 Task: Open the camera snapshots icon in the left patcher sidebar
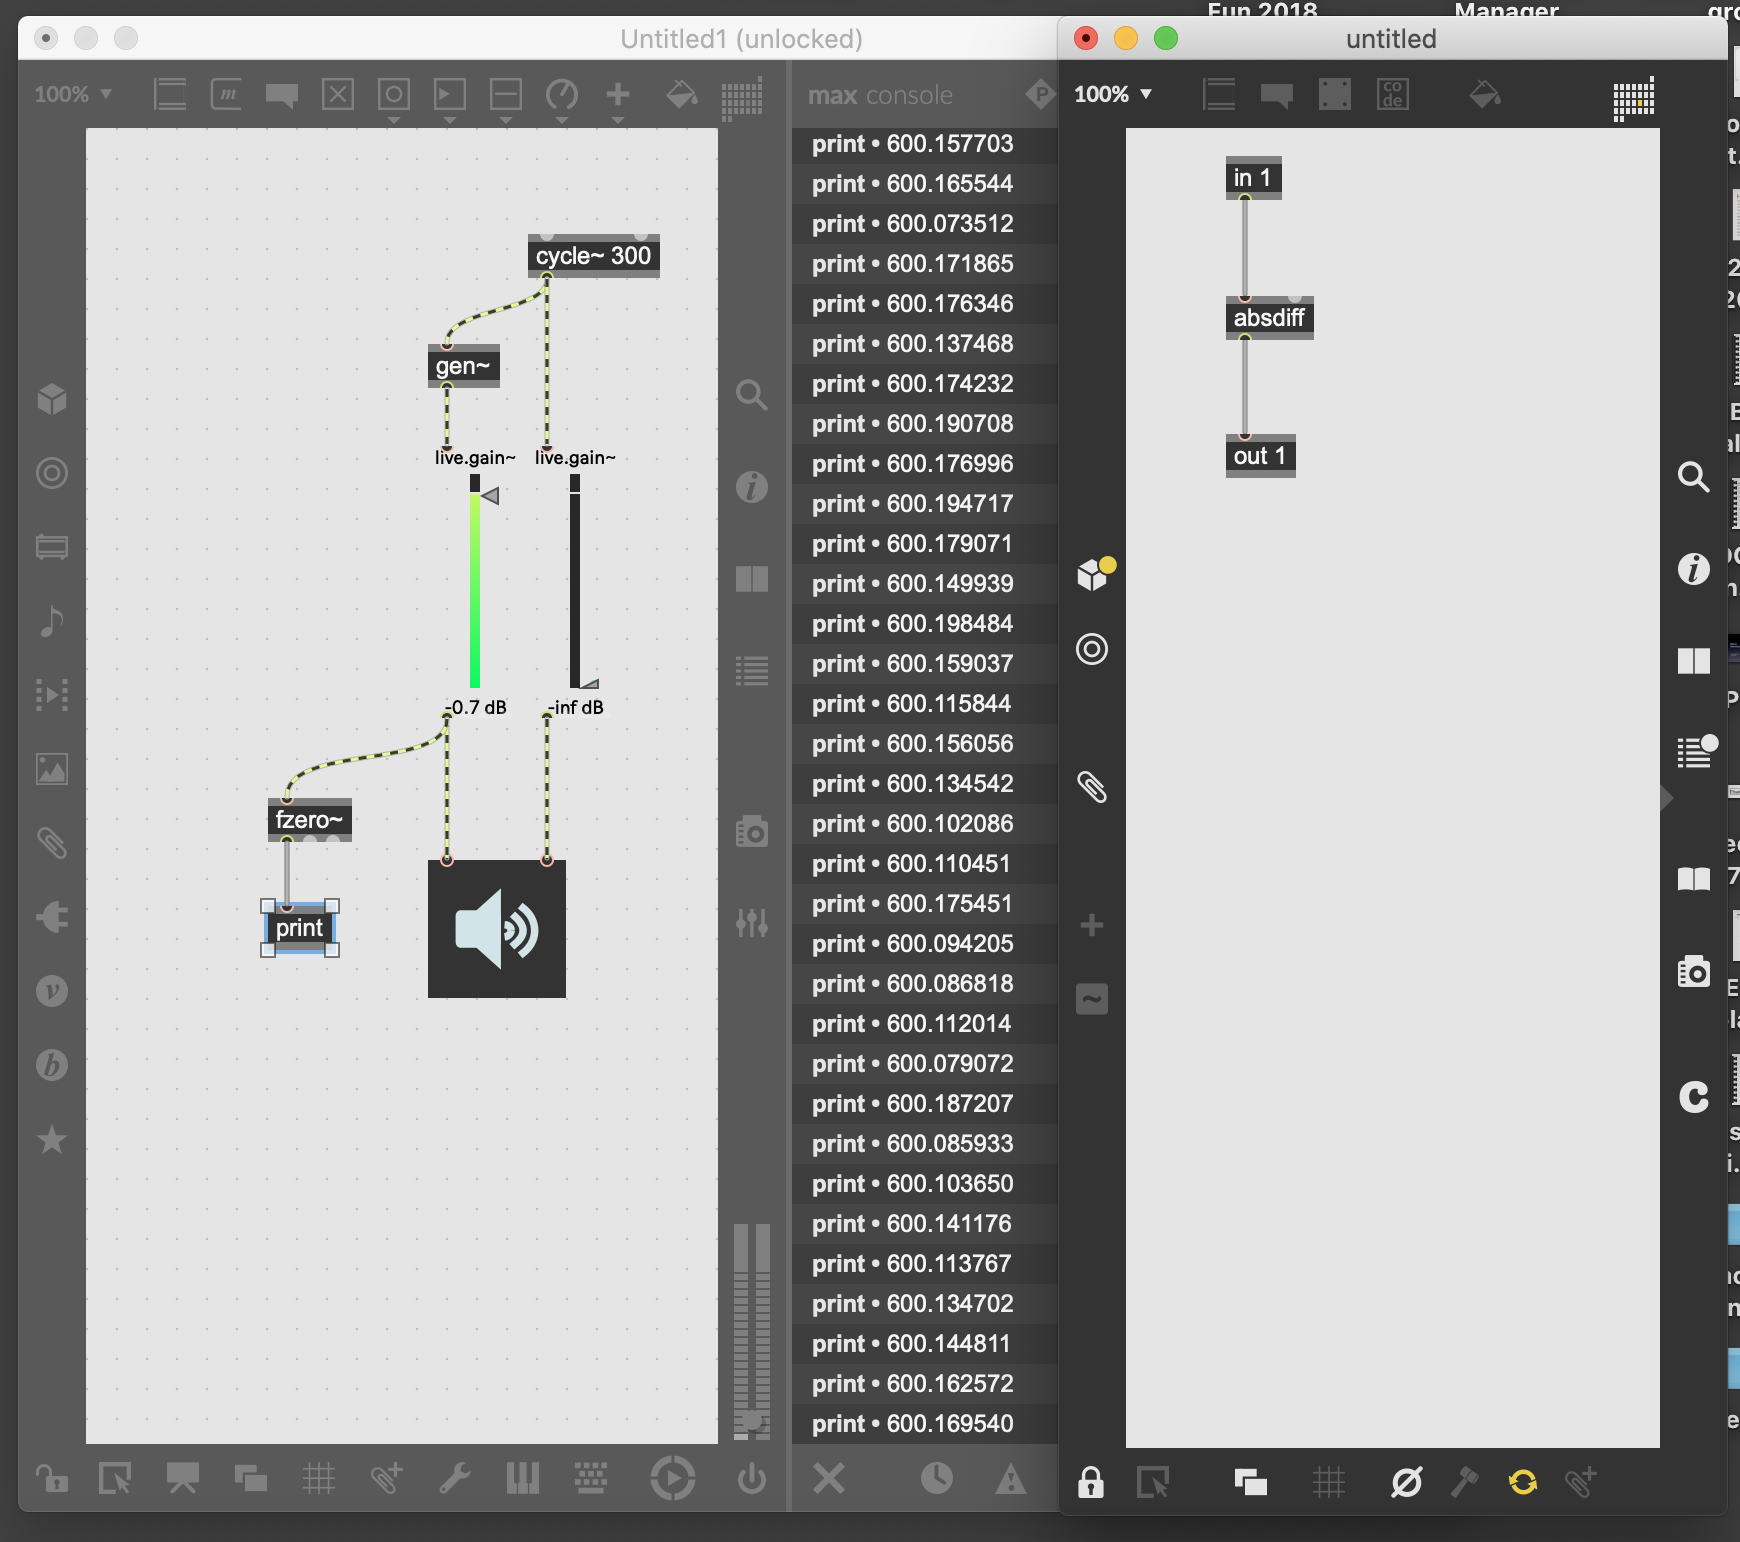tap(752, 831)
